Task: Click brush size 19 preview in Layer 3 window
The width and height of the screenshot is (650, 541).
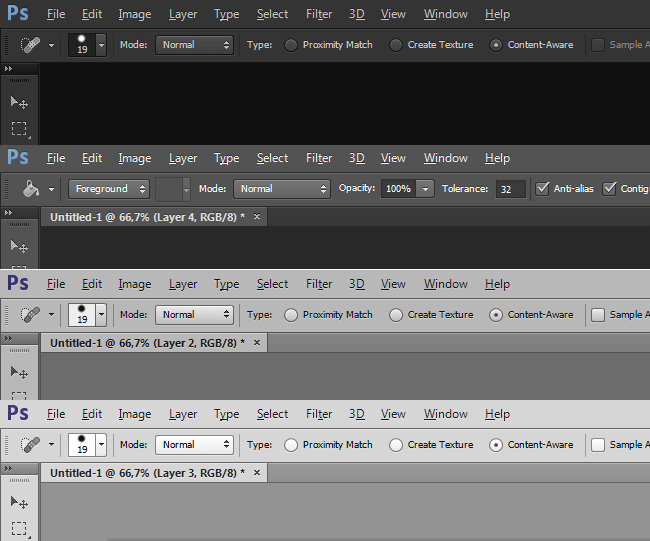Action: coord(82,445)
